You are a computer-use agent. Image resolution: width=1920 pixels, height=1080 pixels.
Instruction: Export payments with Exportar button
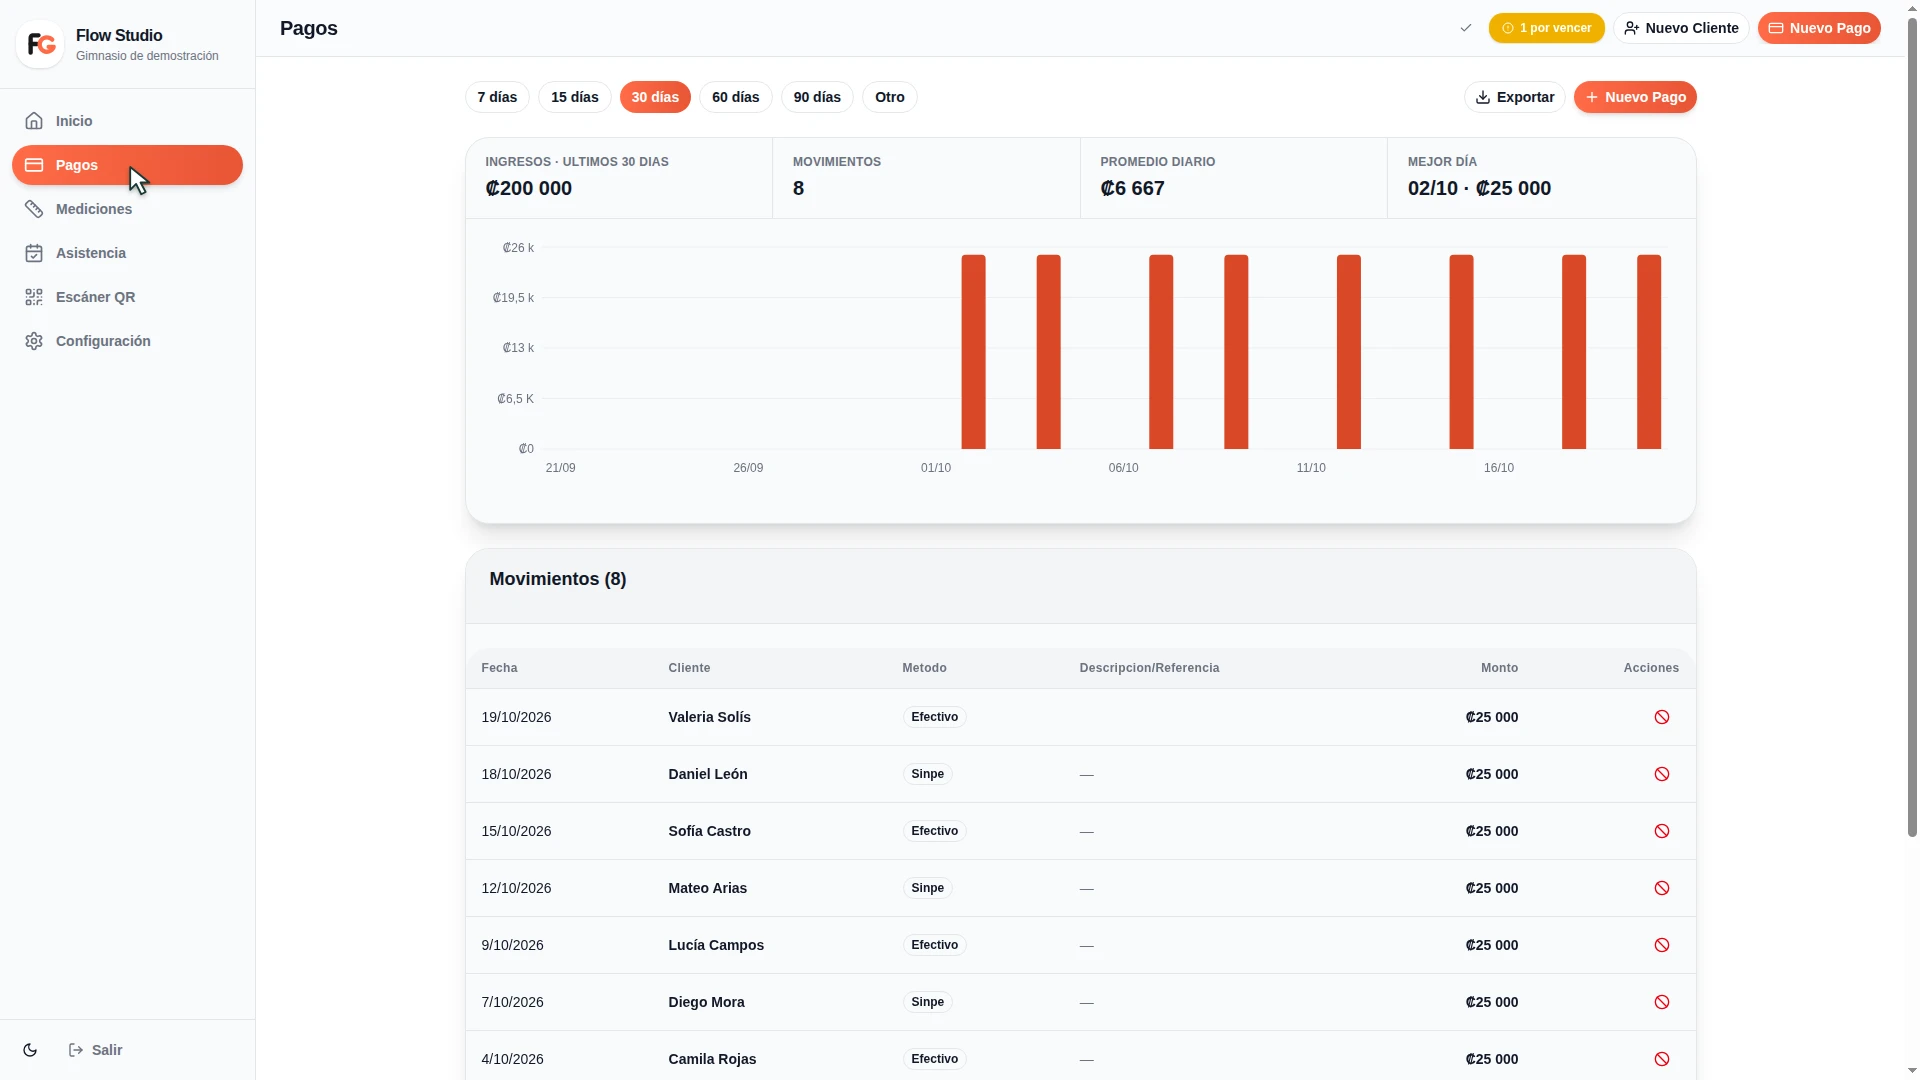tap(1515, 97)
